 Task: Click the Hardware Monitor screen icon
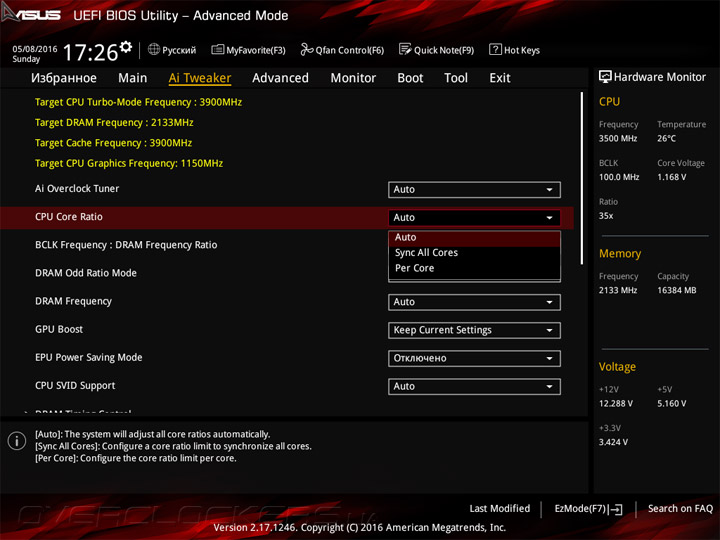tap(605, 77)
